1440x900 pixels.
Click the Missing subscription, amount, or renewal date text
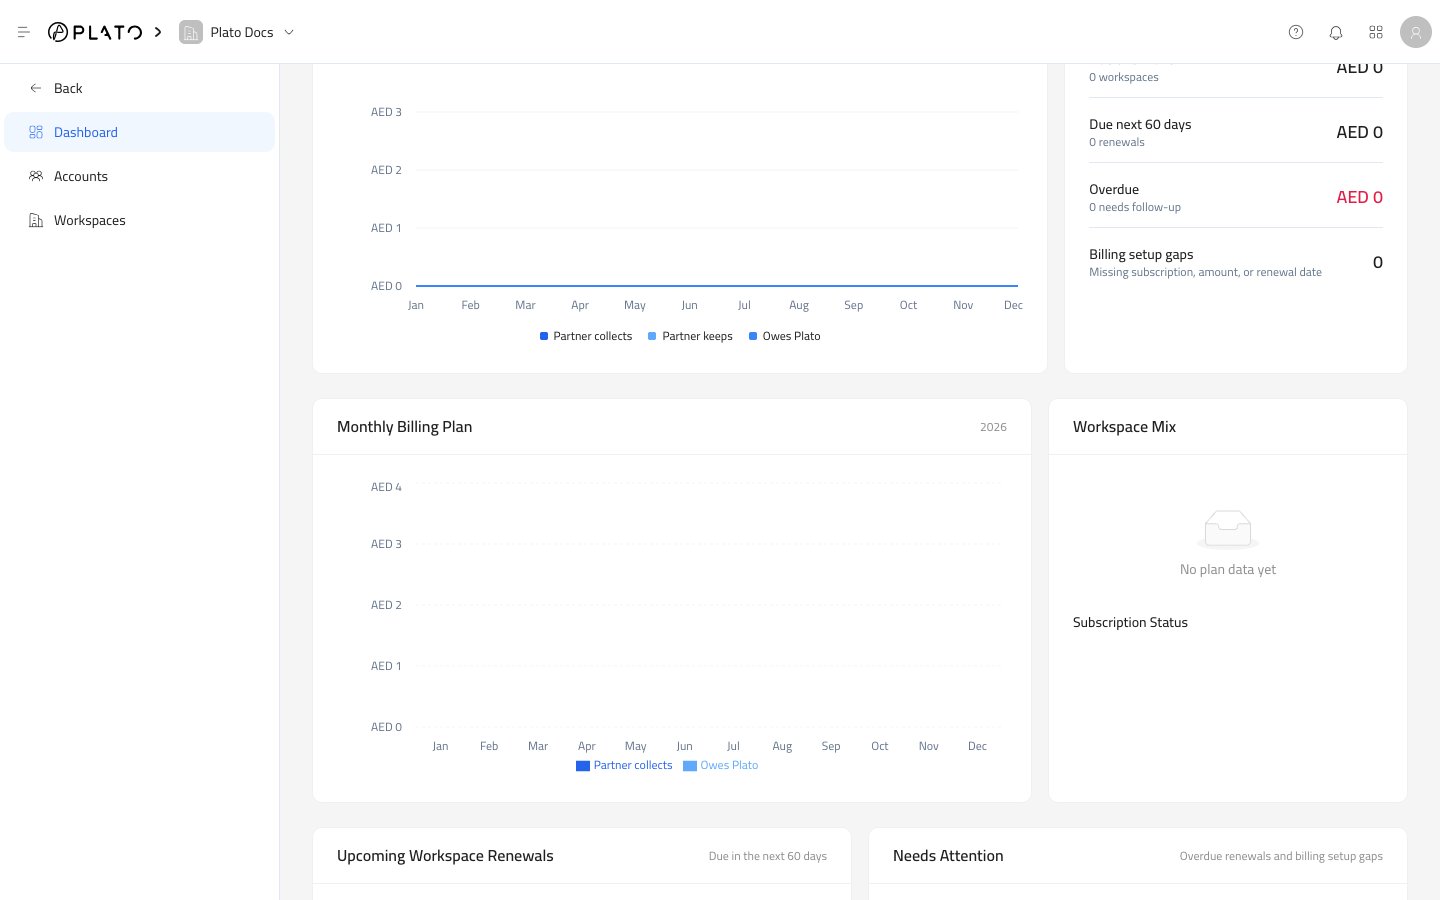tap(1205, 272)
